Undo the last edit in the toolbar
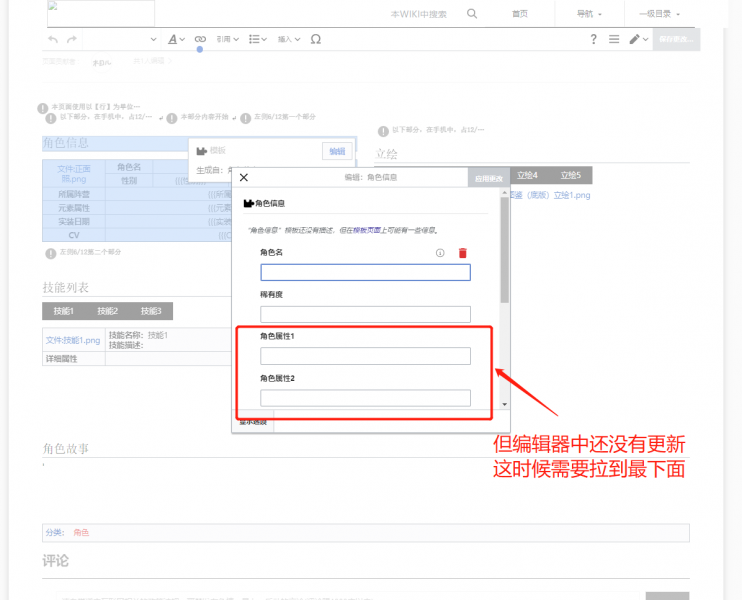This screenshot has width=742, height=600. pos(53,39)
